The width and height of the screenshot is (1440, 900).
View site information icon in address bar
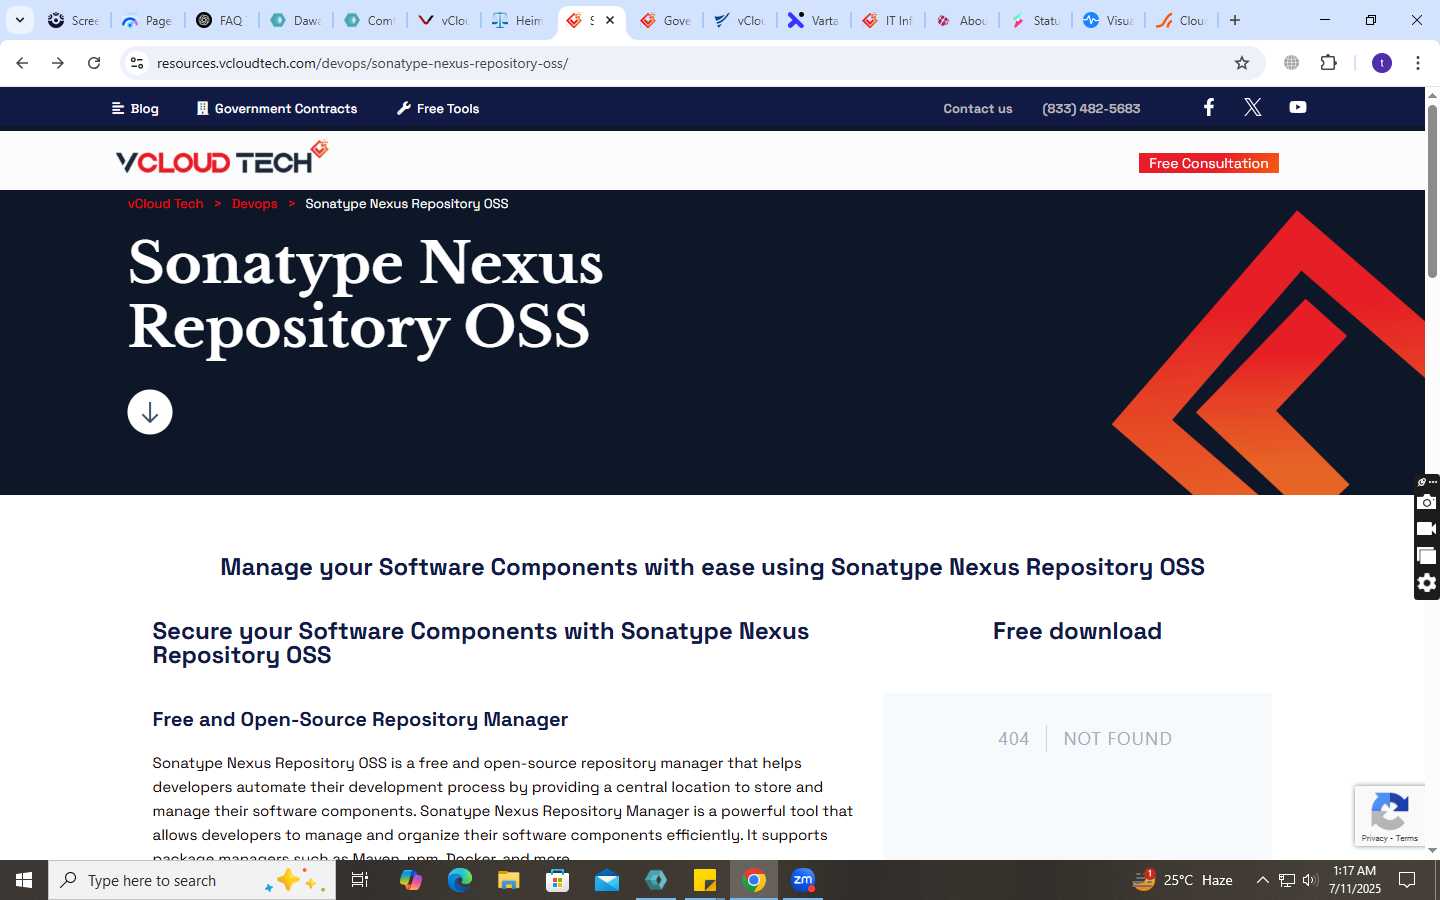[x=137, y=63]
